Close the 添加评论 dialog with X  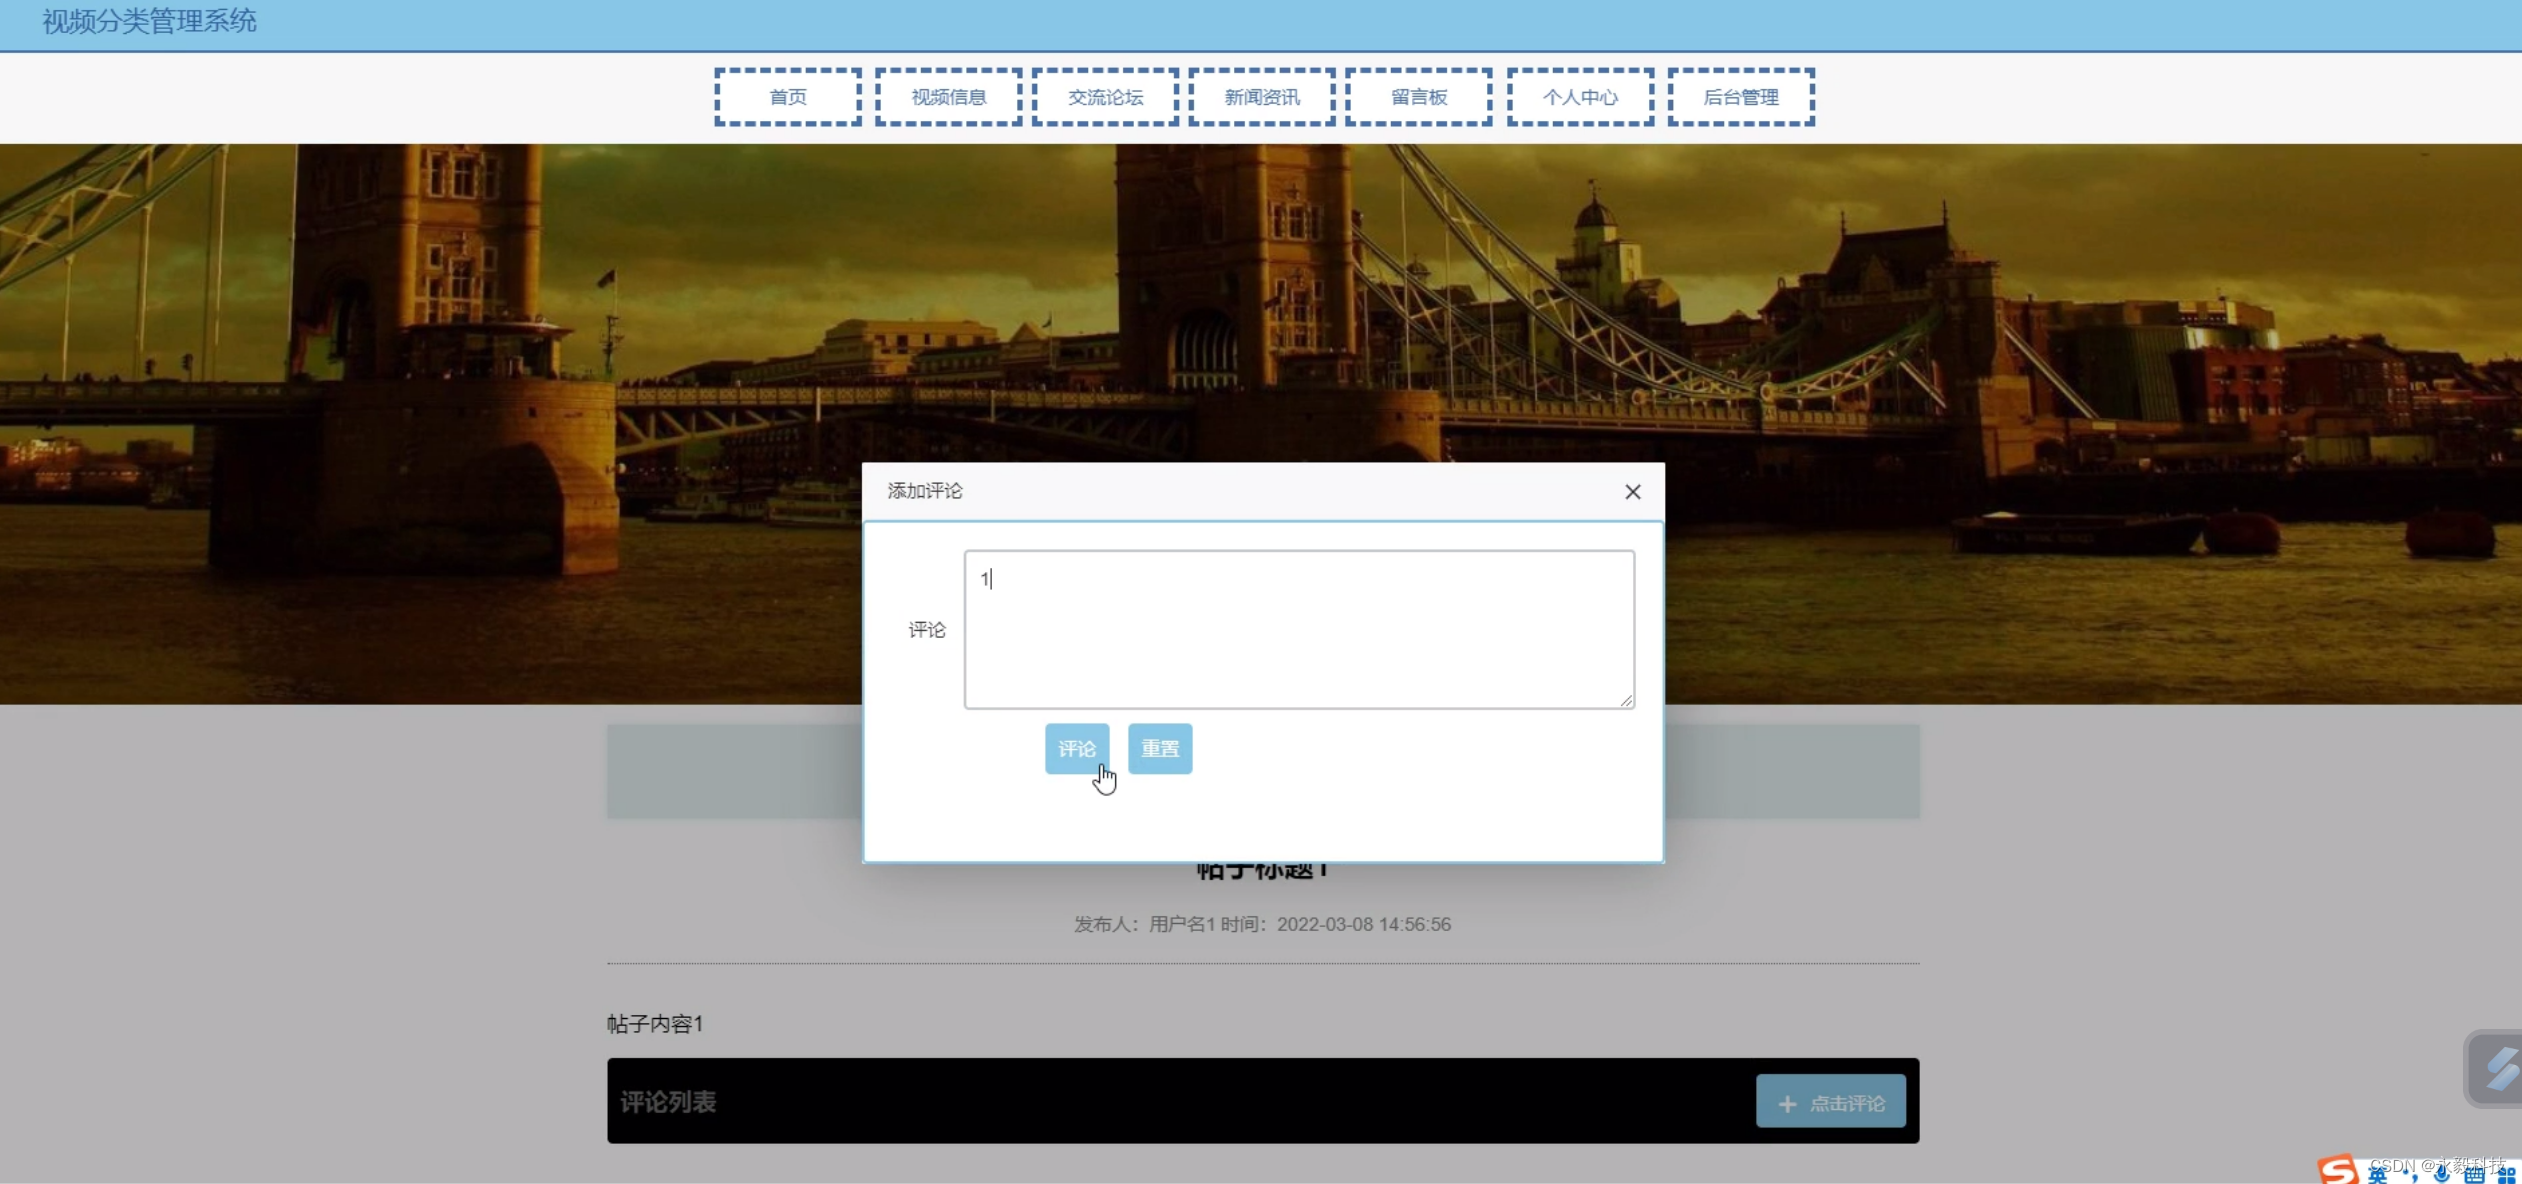tap(1632, 492)
